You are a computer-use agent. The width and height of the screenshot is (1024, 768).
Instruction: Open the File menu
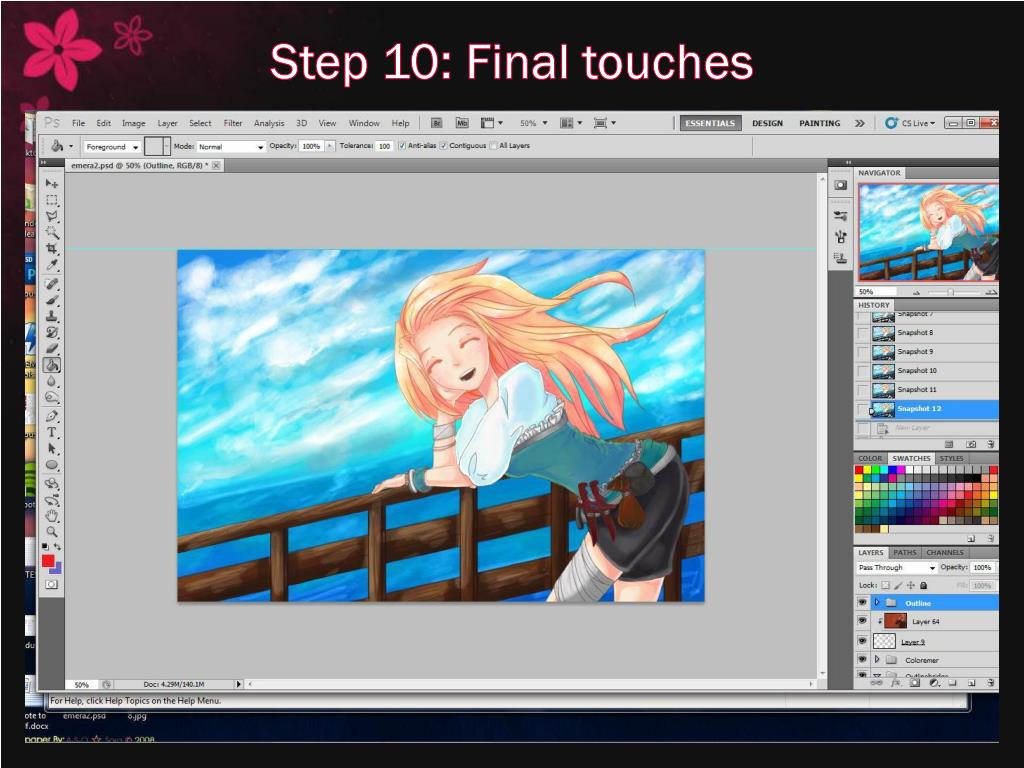tap(78, 123)
